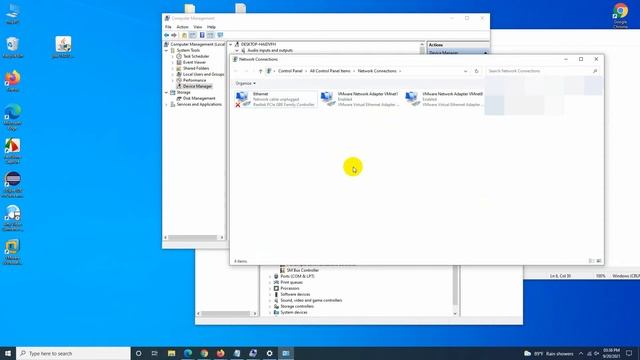This screenshot has width=640, height=360.
Task: Click the File Explorer taskbar icon
Action: click(x=171, y=353)
